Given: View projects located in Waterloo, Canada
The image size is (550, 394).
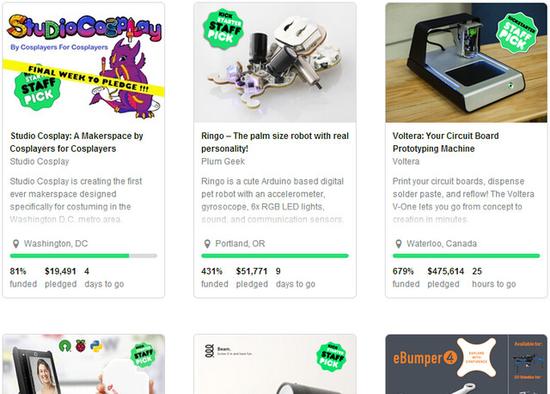Looking at the screenshot, I should pos(442,243).
